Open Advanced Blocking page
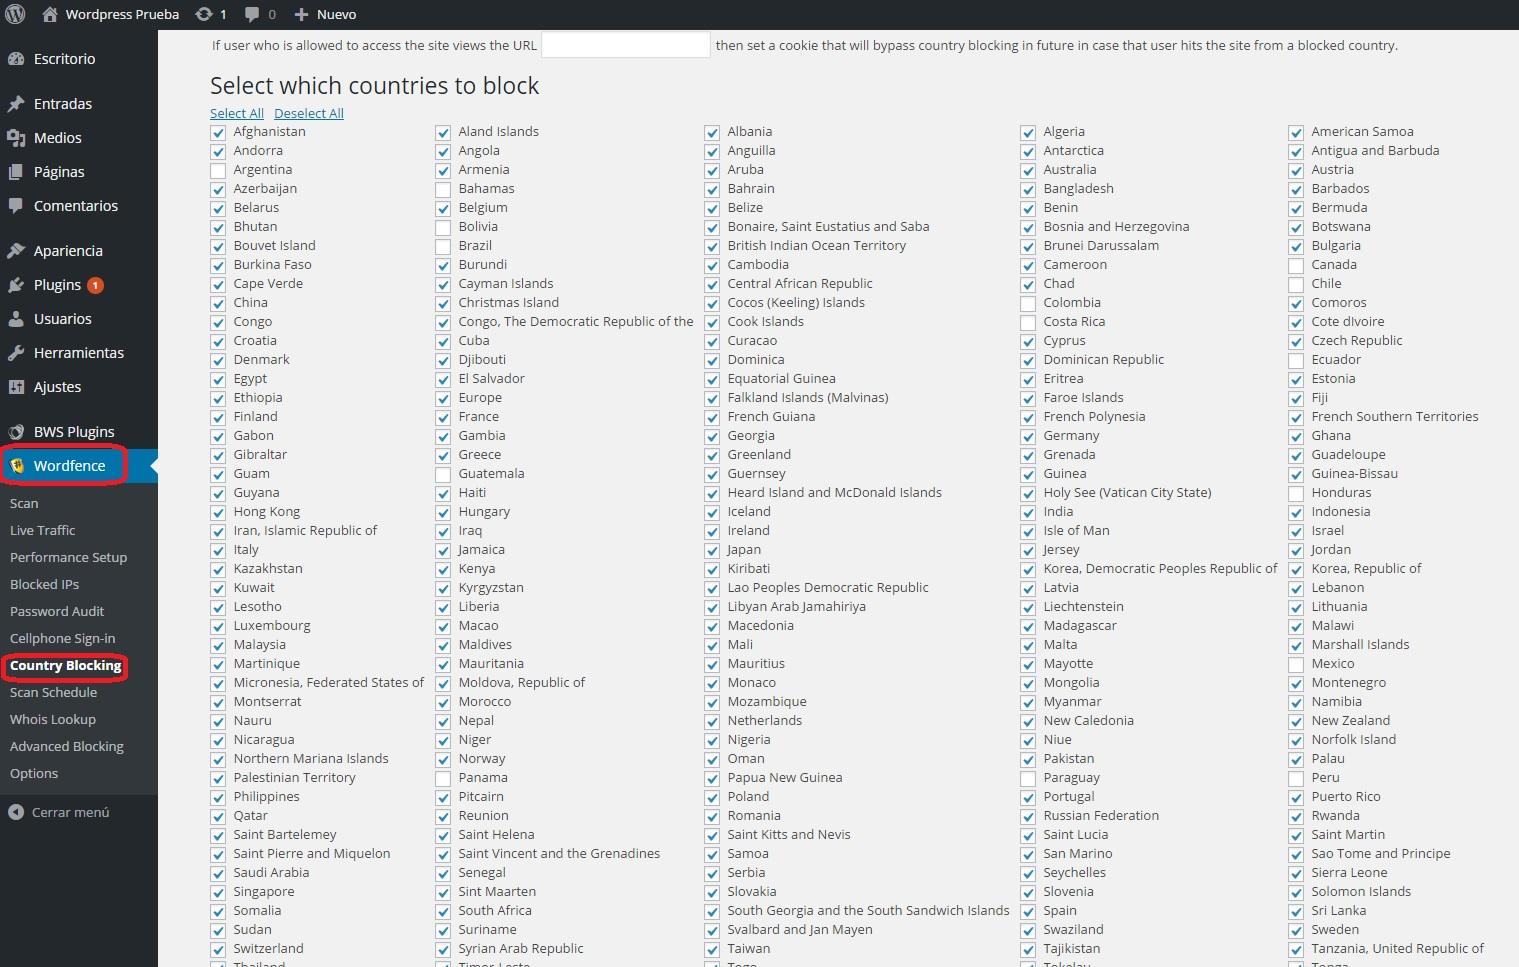This screenshot has height=967, width=1519. (67, 746)
